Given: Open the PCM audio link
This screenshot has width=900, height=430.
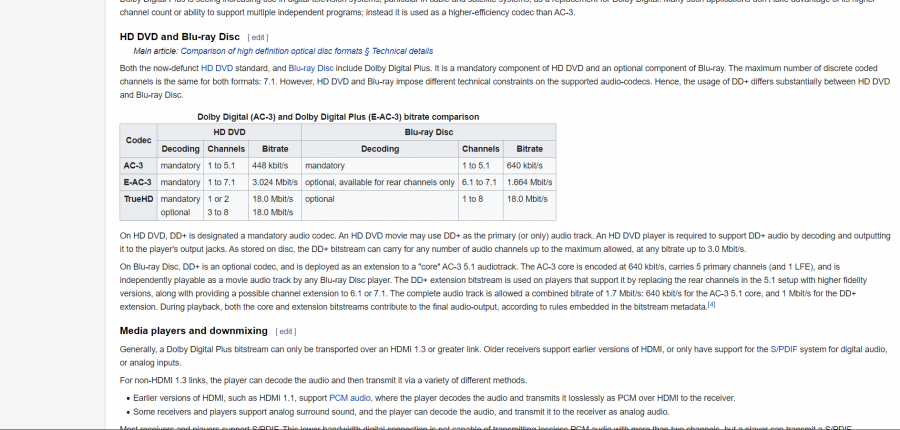Looking at the screenshot, I should pyautogui.click(x=350, y=398).
